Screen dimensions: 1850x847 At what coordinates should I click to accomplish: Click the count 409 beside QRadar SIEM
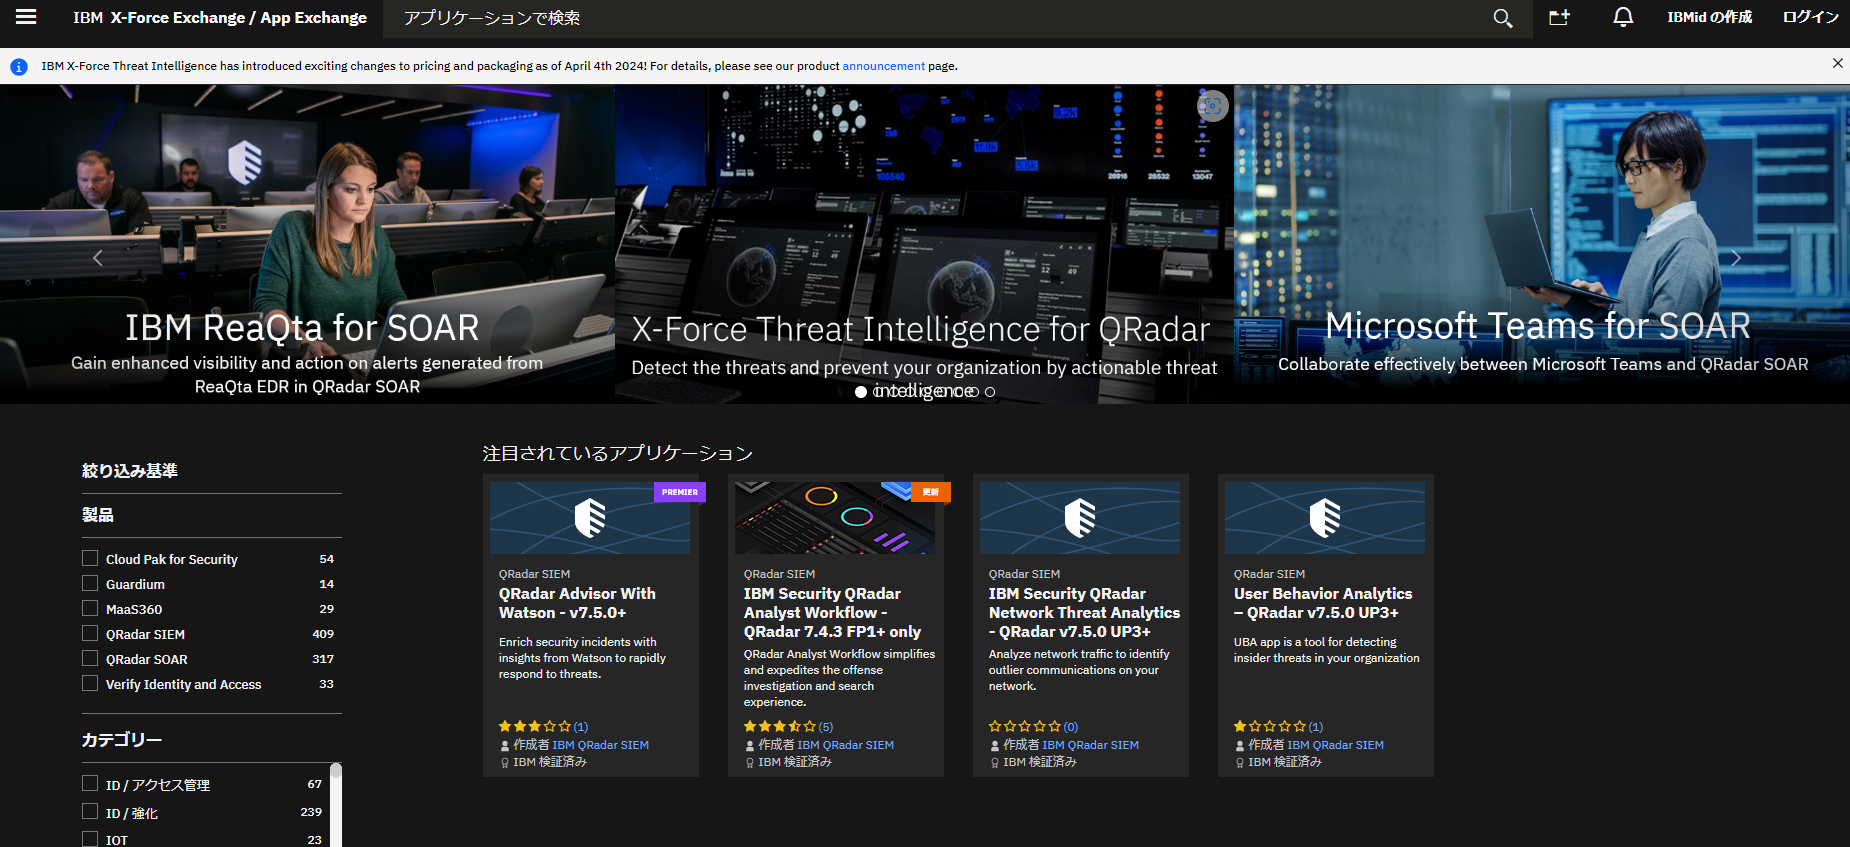pyautogui.click(x=323, y=634)
